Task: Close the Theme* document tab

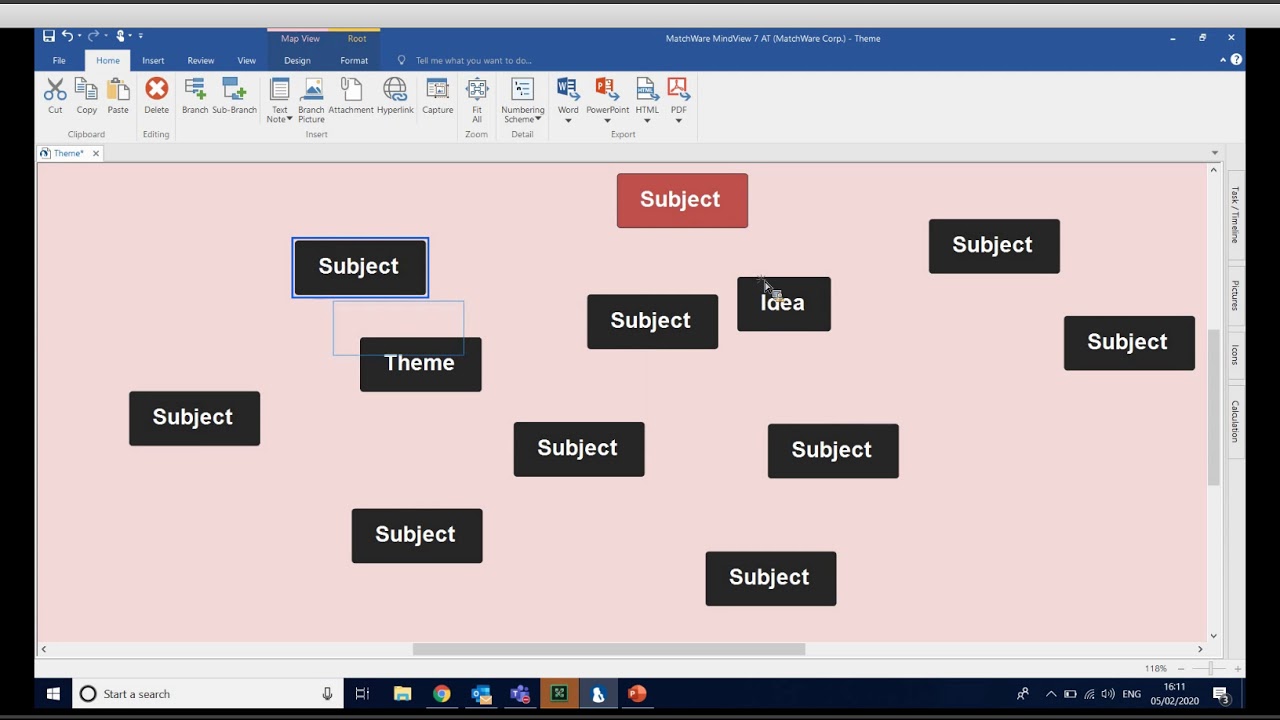Action: 96,153
